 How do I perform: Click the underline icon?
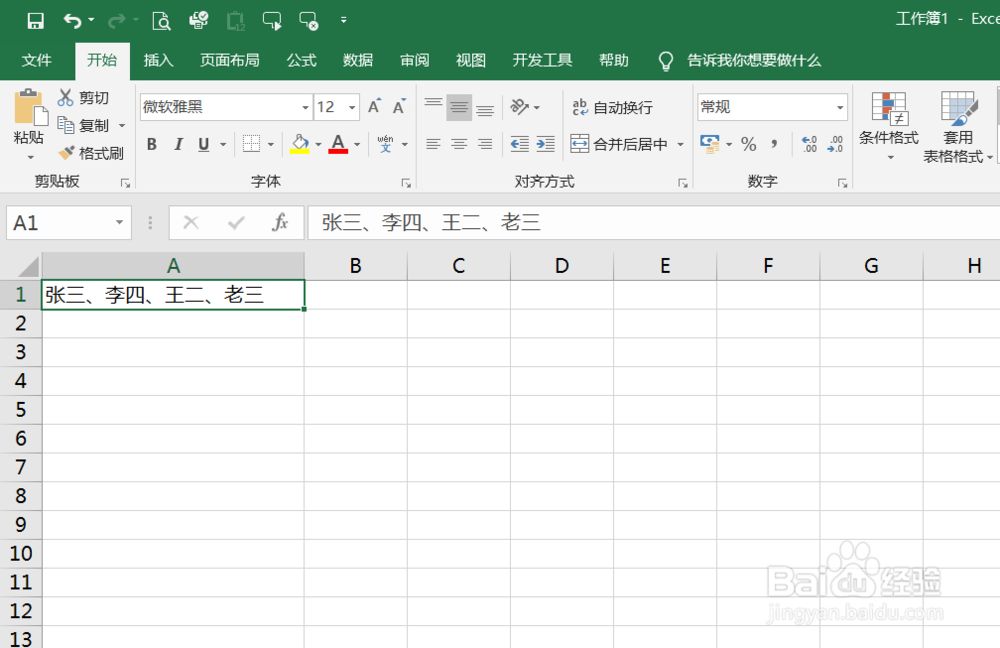204,144
